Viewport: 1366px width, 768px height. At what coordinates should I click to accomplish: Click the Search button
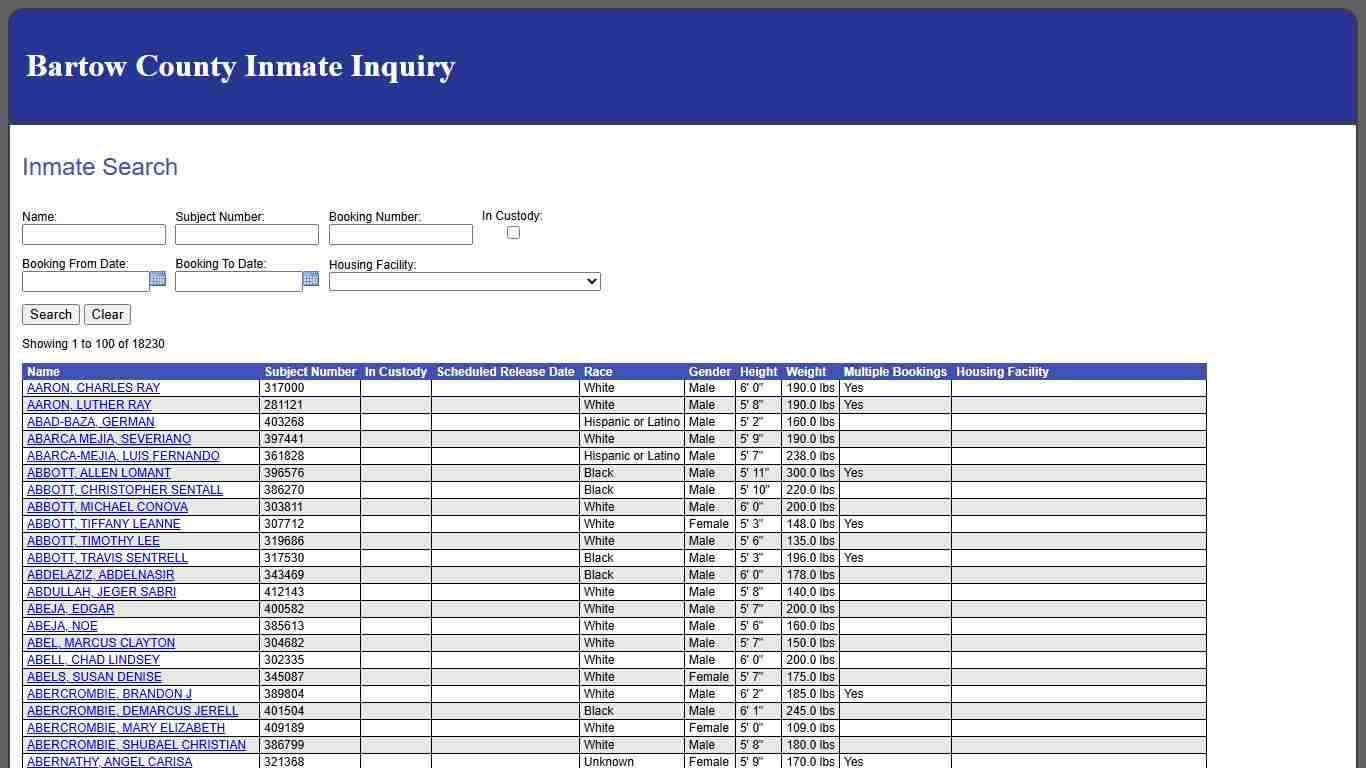(x=50, y=314)
